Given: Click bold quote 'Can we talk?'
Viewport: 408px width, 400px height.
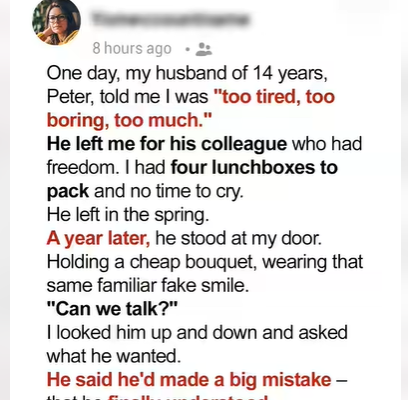Looking at the screenshot, I should [x=112, y=309].
